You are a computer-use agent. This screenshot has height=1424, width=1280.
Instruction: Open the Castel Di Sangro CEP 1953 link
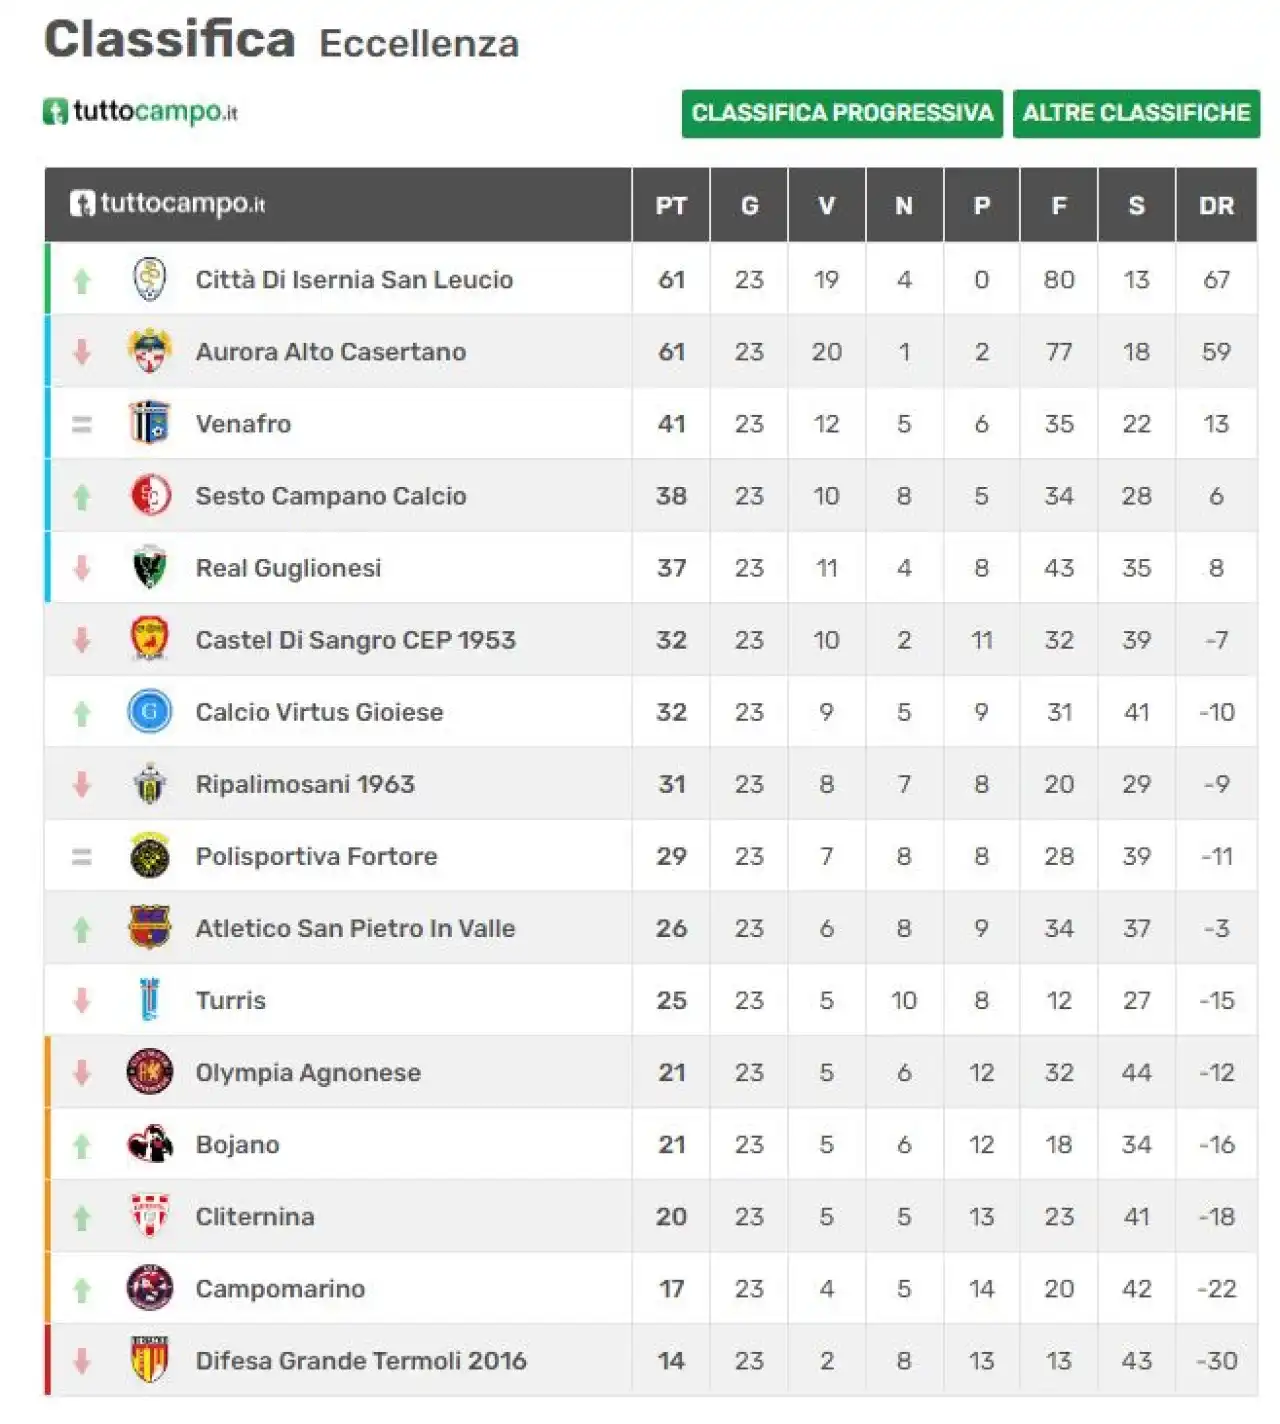click(355, 640)
